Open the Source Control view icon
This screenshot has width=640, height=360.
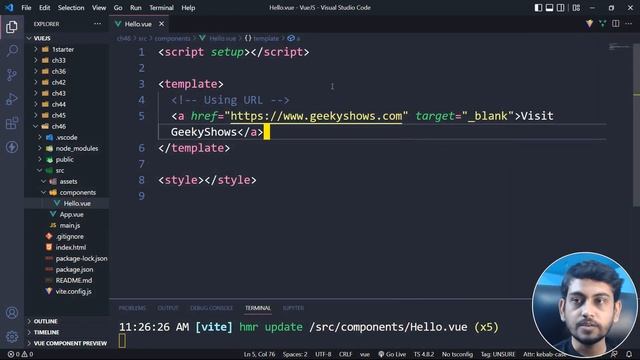tap(12, 75)
